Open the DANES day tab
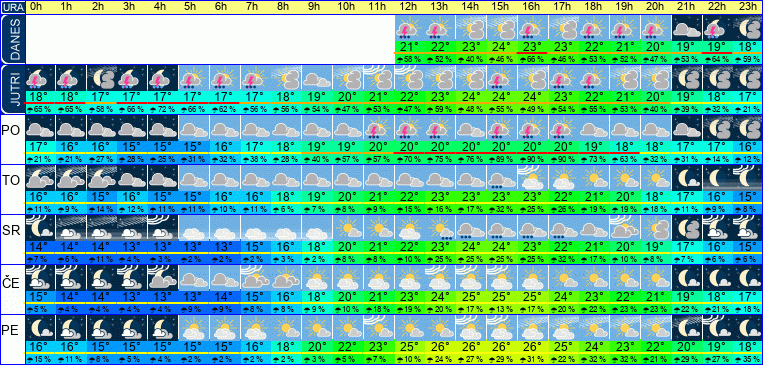Screen dimensions: 763x365 point(12,39)
